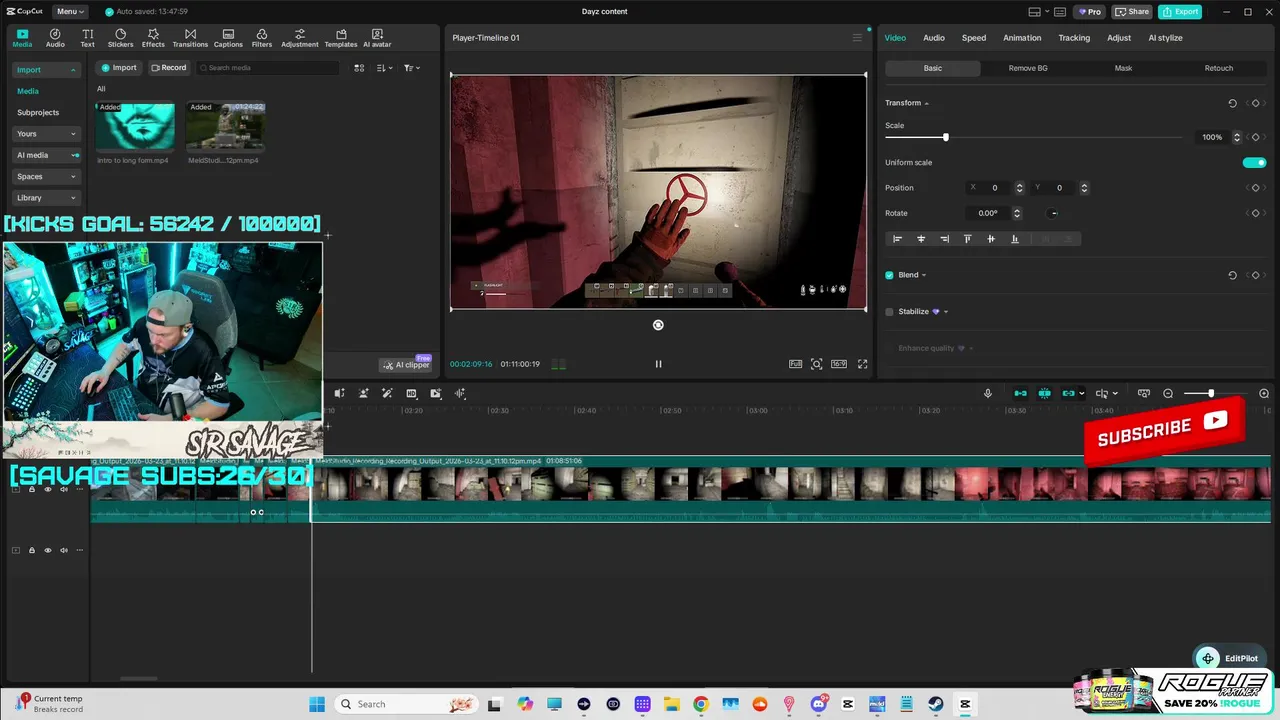Collapse the Transform section
The image size is (1280, 720).
pyautogui.click(x=927, y=103)
